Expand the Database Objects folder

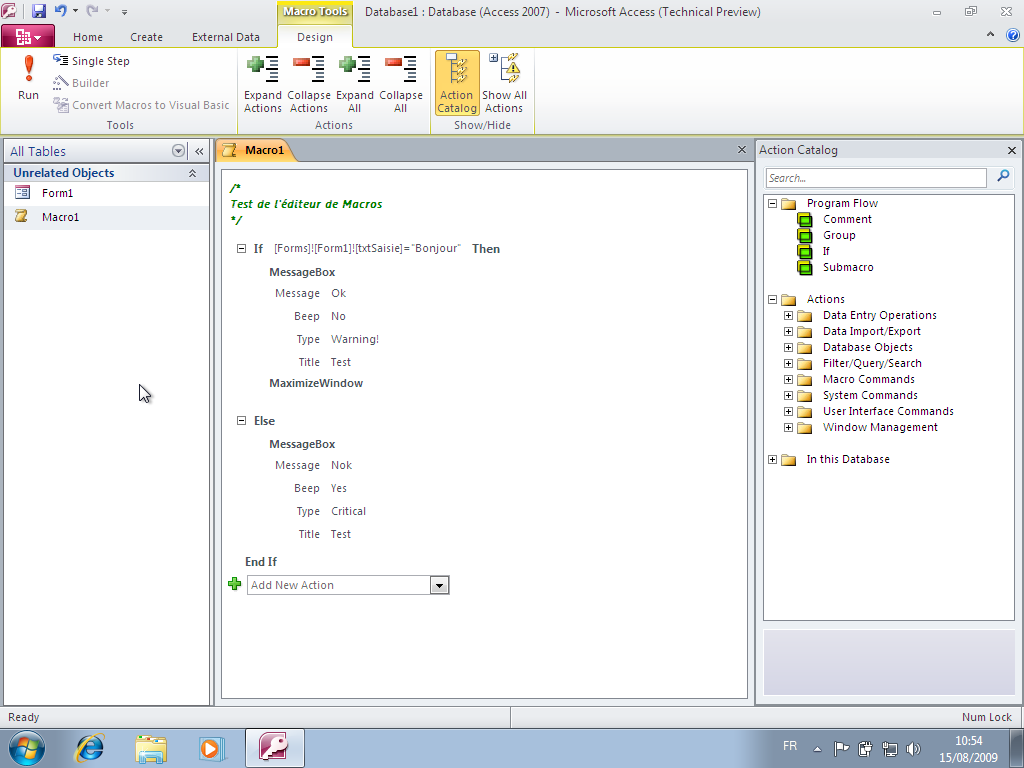(x=788, y=347)
